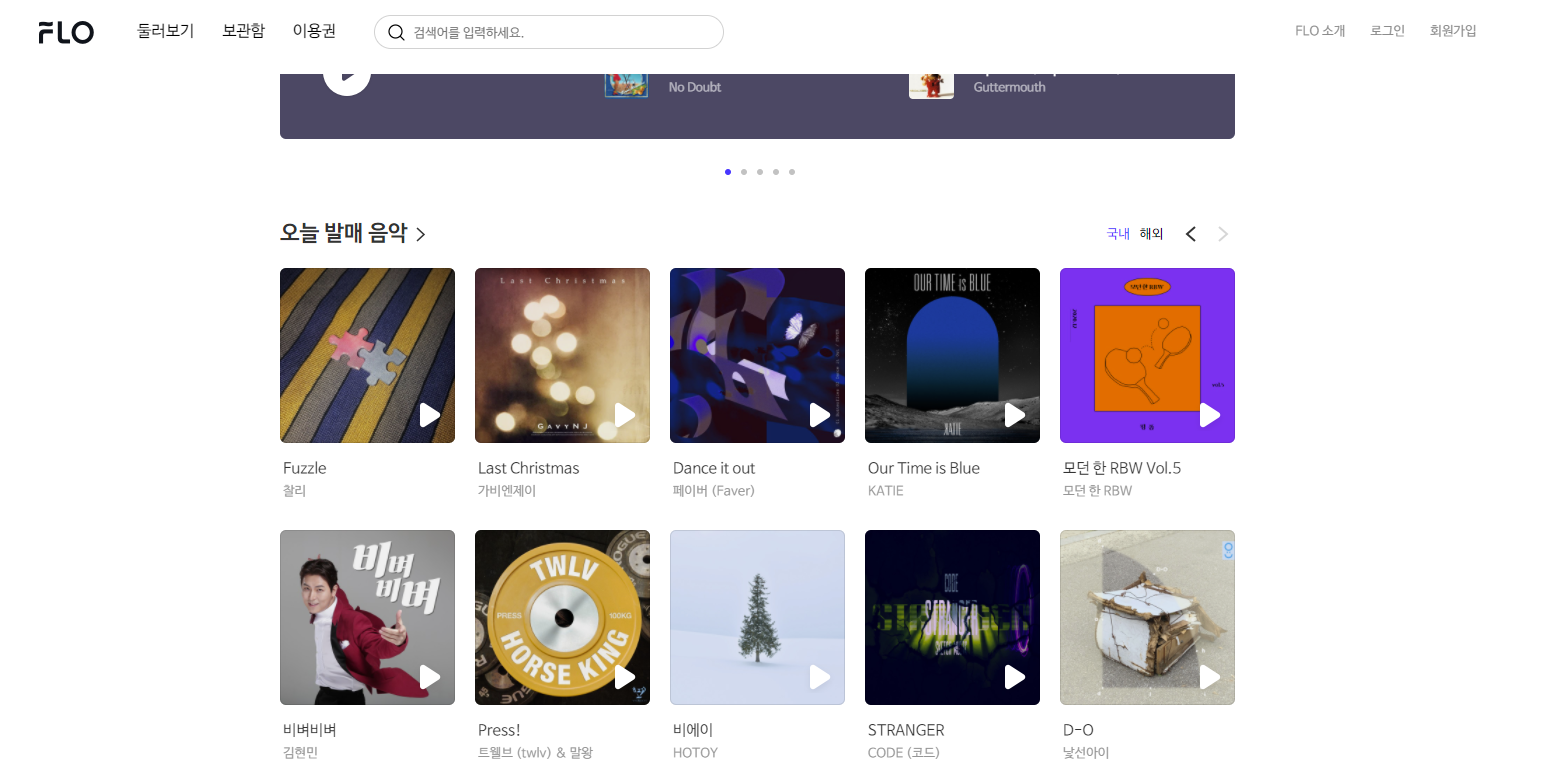The image size is (1545, 779).
Task: Click the 회원가입 link
Action: click(x=1452, y=31)
